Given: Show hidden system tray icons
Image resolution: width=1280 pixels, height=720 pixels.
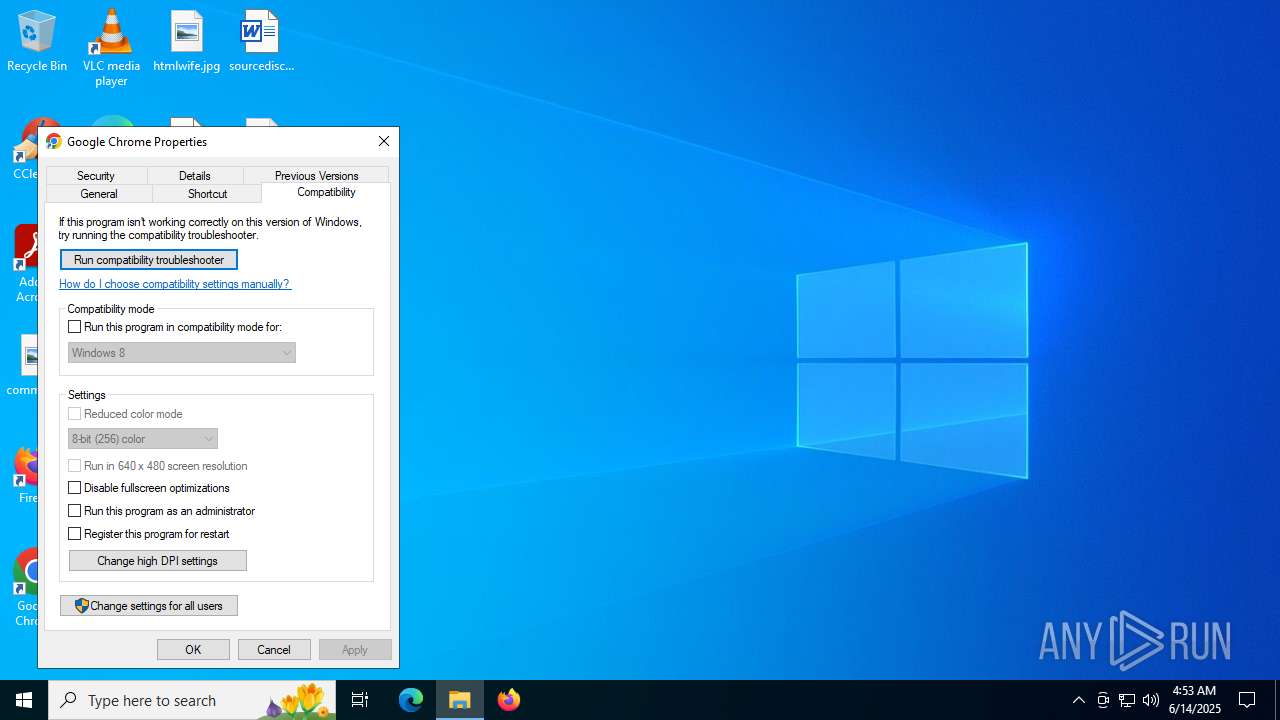Looking at the screenshot, I should [x=1078, y=700].
